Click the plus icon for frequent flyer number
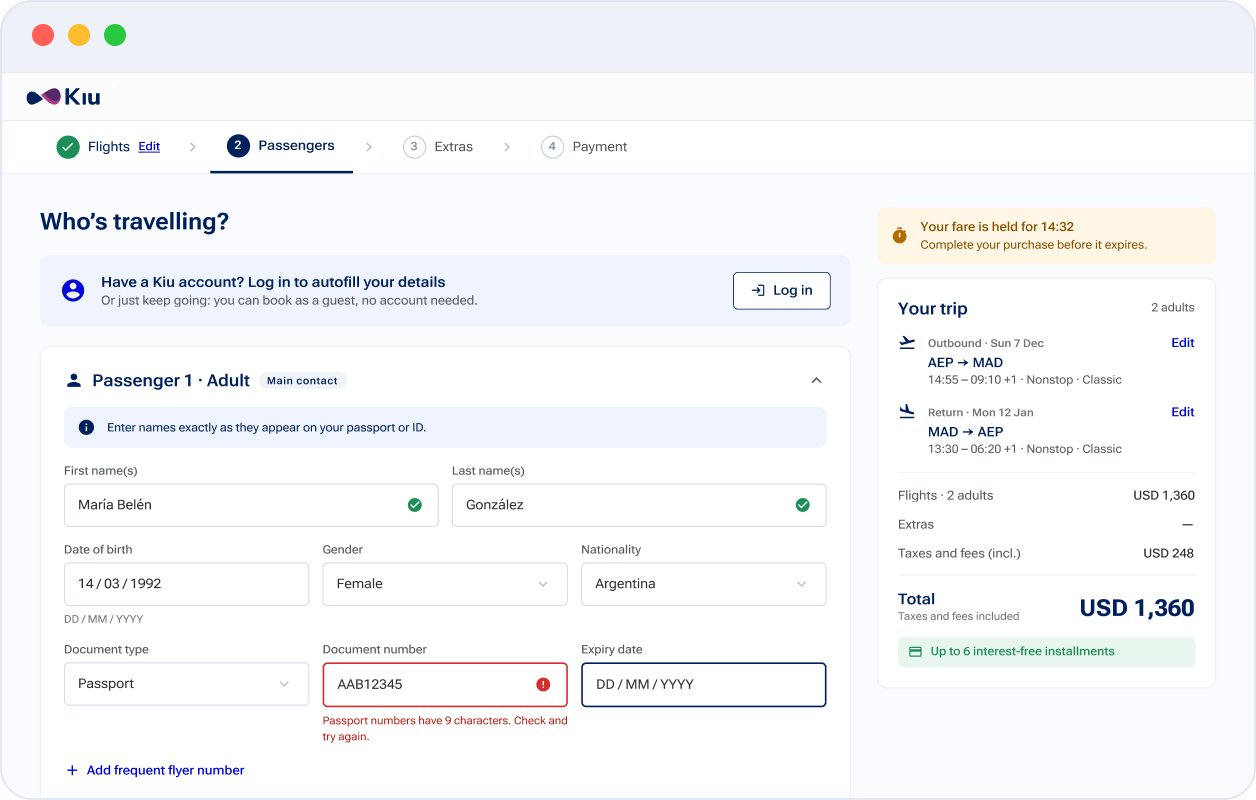The width and height of the screenshot is (1256, 800). click(x=72, y=770)
